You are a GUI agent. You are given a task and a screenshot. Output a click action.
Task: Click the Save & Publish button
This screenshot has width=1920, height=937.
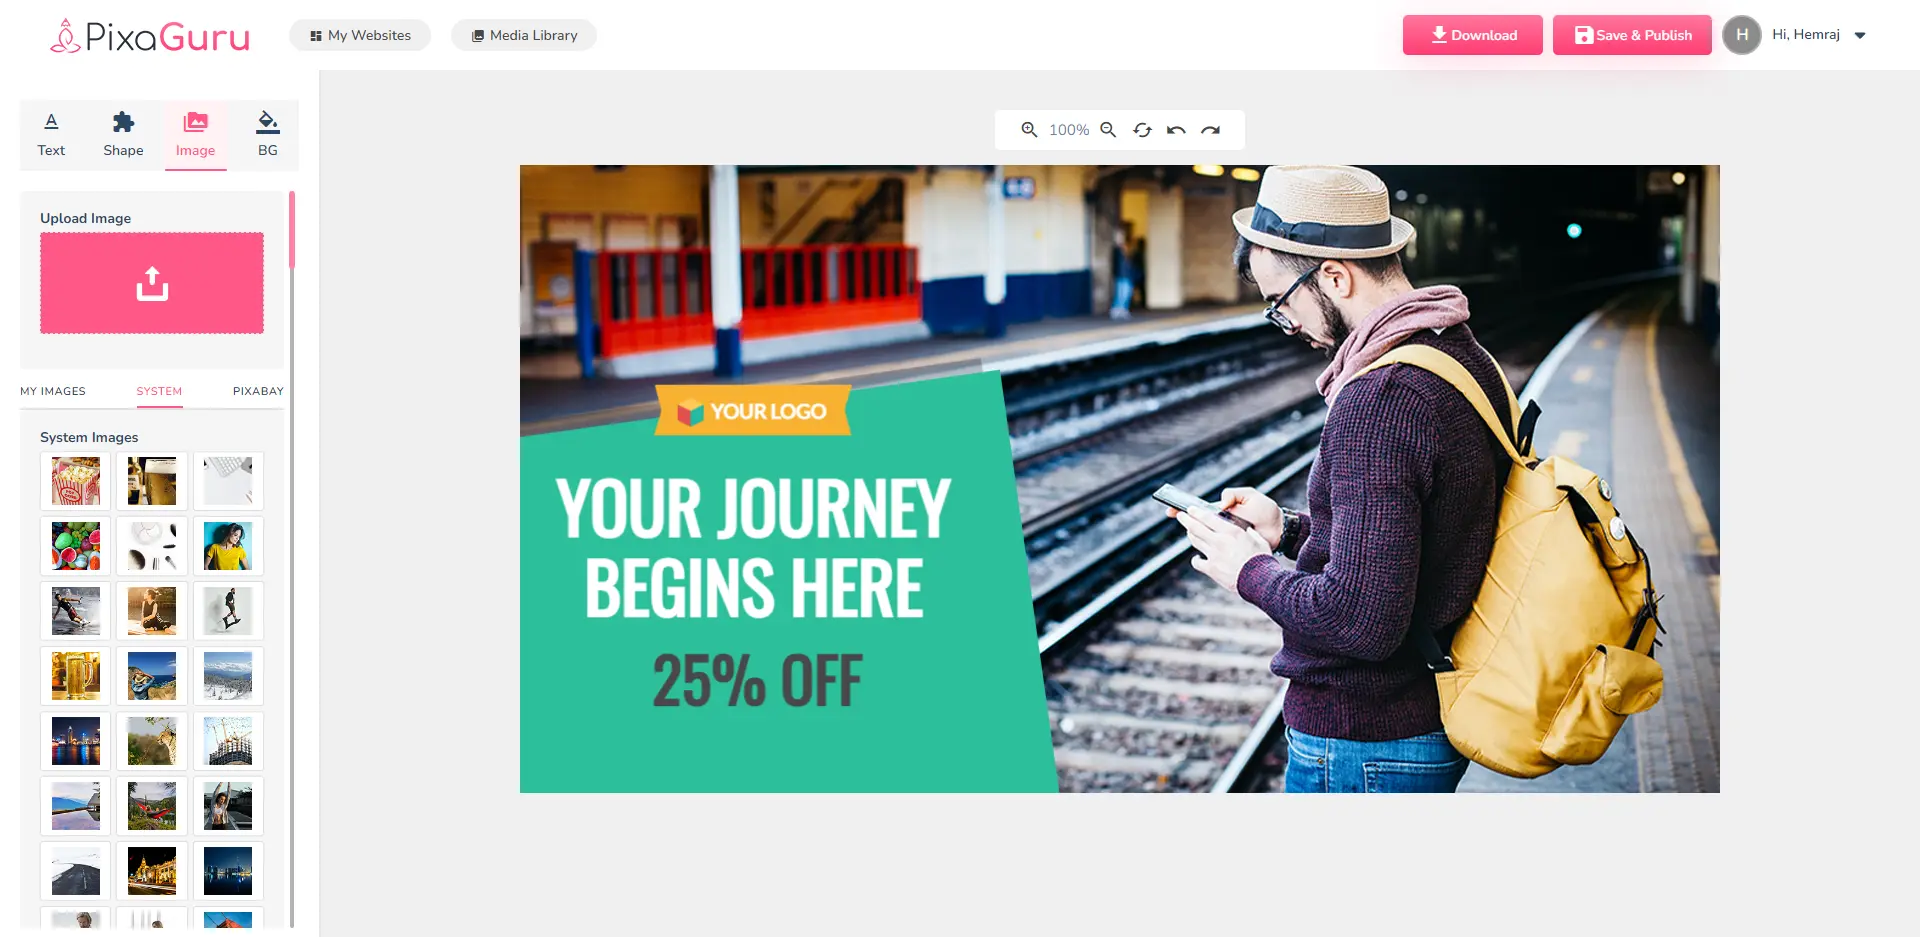coord(1632,35)
